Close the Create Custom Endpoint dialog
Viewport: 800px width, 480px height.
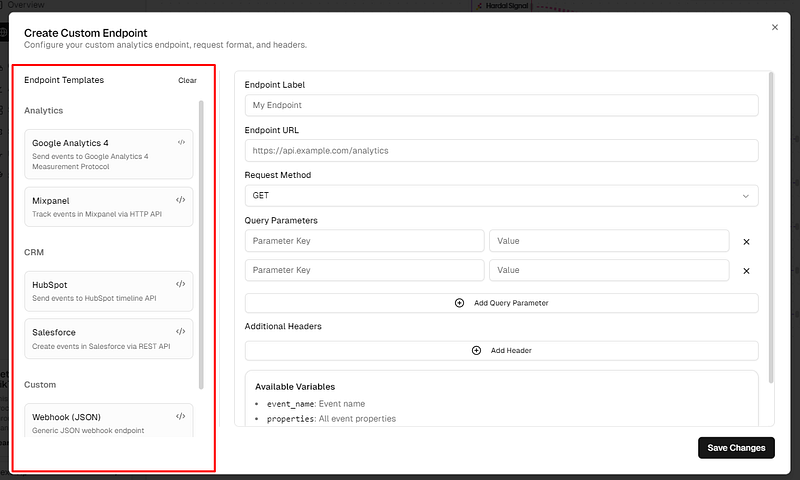pos(774,28)
